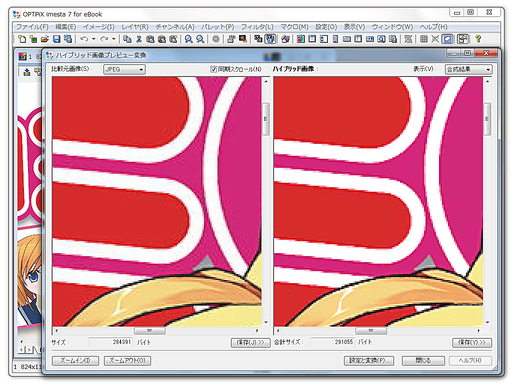Screen dimensions: 517x388
Task: Click the Undo arrow icon
Action: 85,39
